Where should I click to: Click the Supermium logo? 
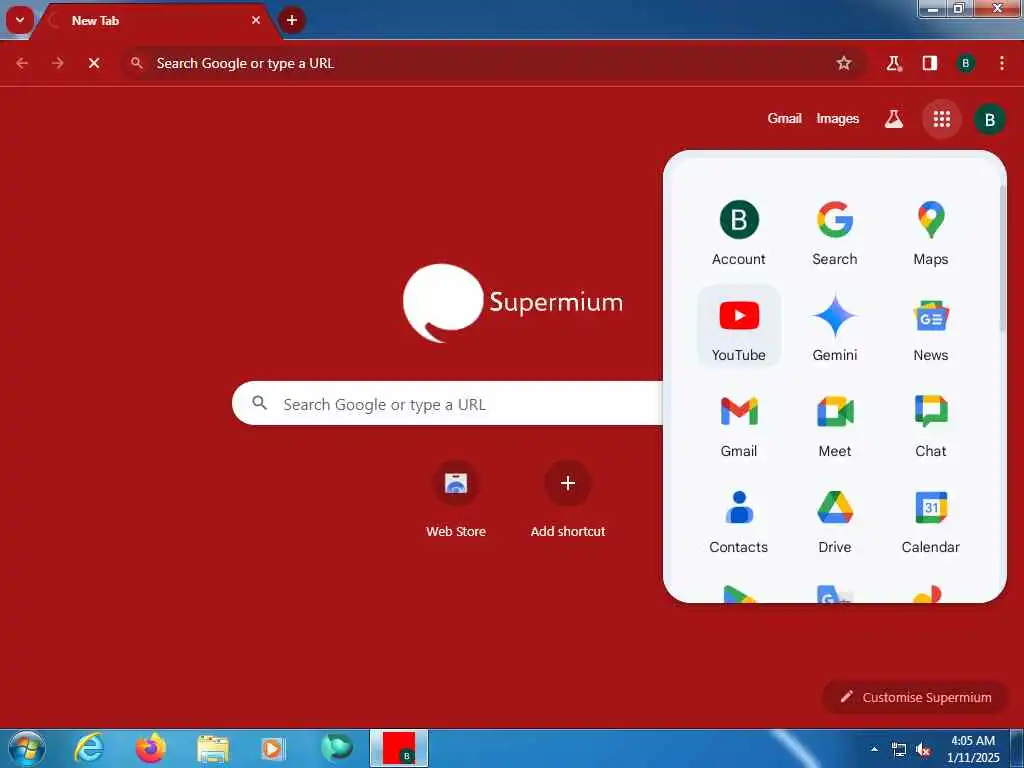(x=513, y=302)
